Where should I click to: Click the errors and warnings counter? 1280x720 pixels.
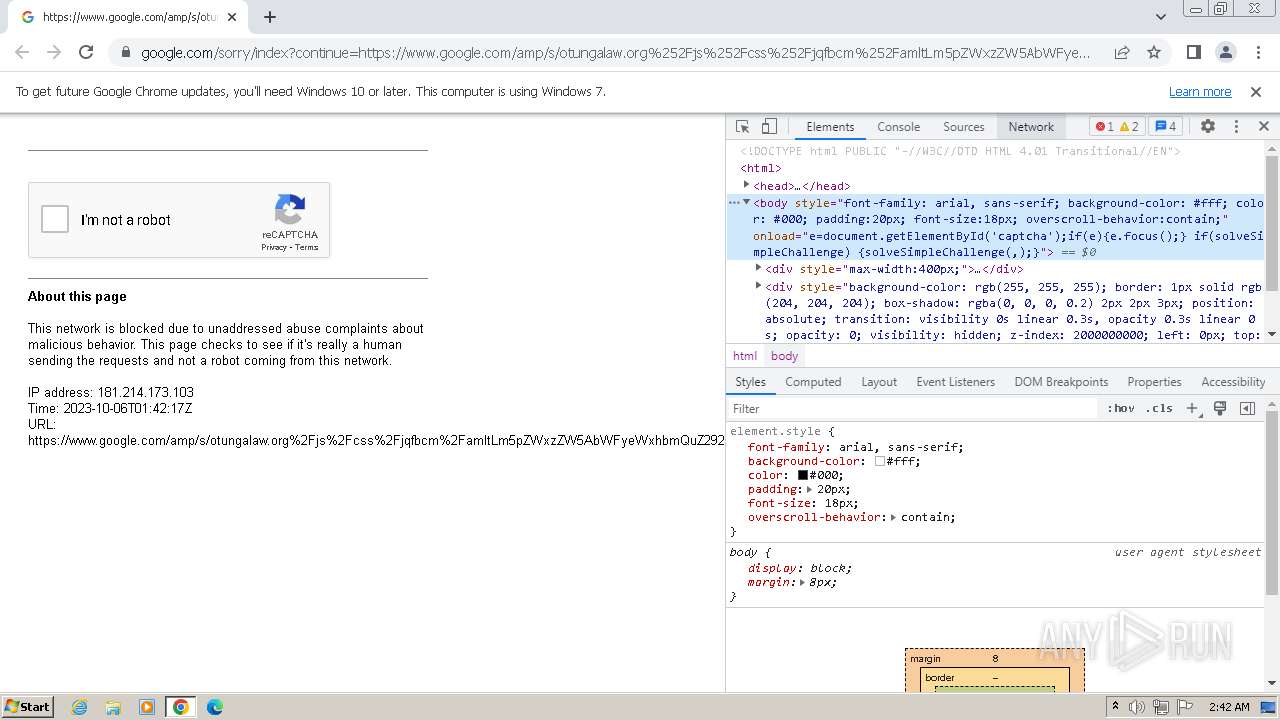pos(1117,127)
